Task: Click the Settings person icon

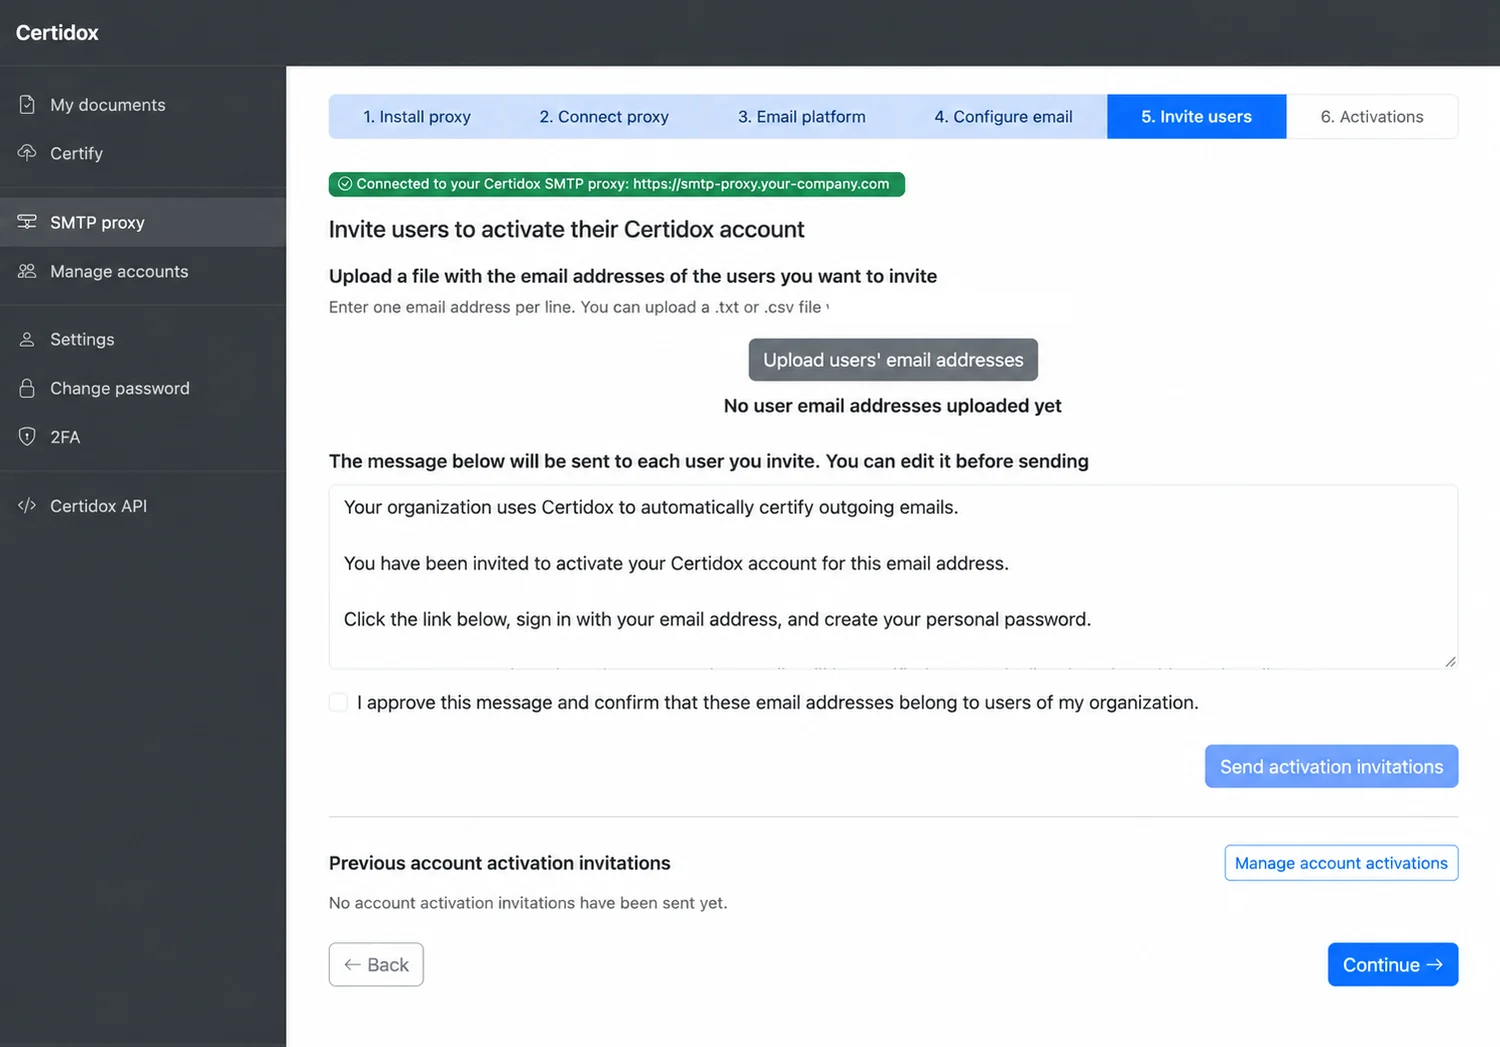Action: (27, 339)
